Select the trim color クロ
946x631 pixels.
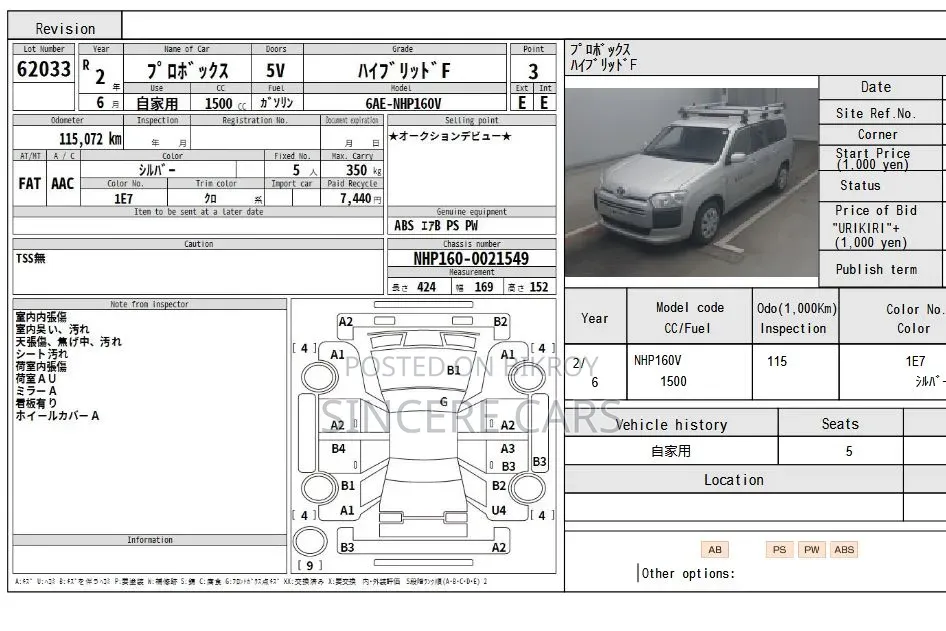(x=211, y=198)
